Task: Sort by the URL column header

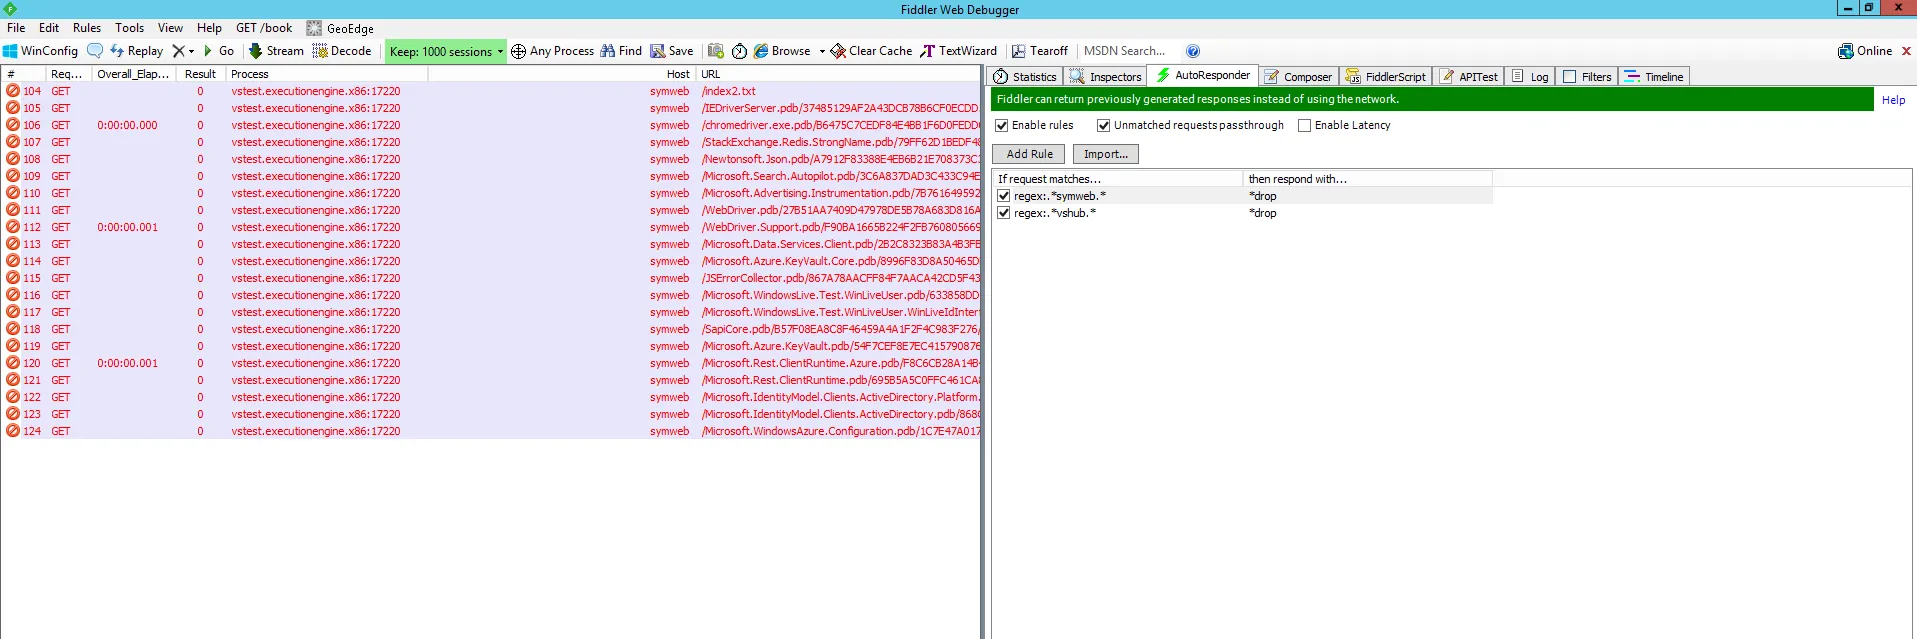Action: (x=838, y=74)
